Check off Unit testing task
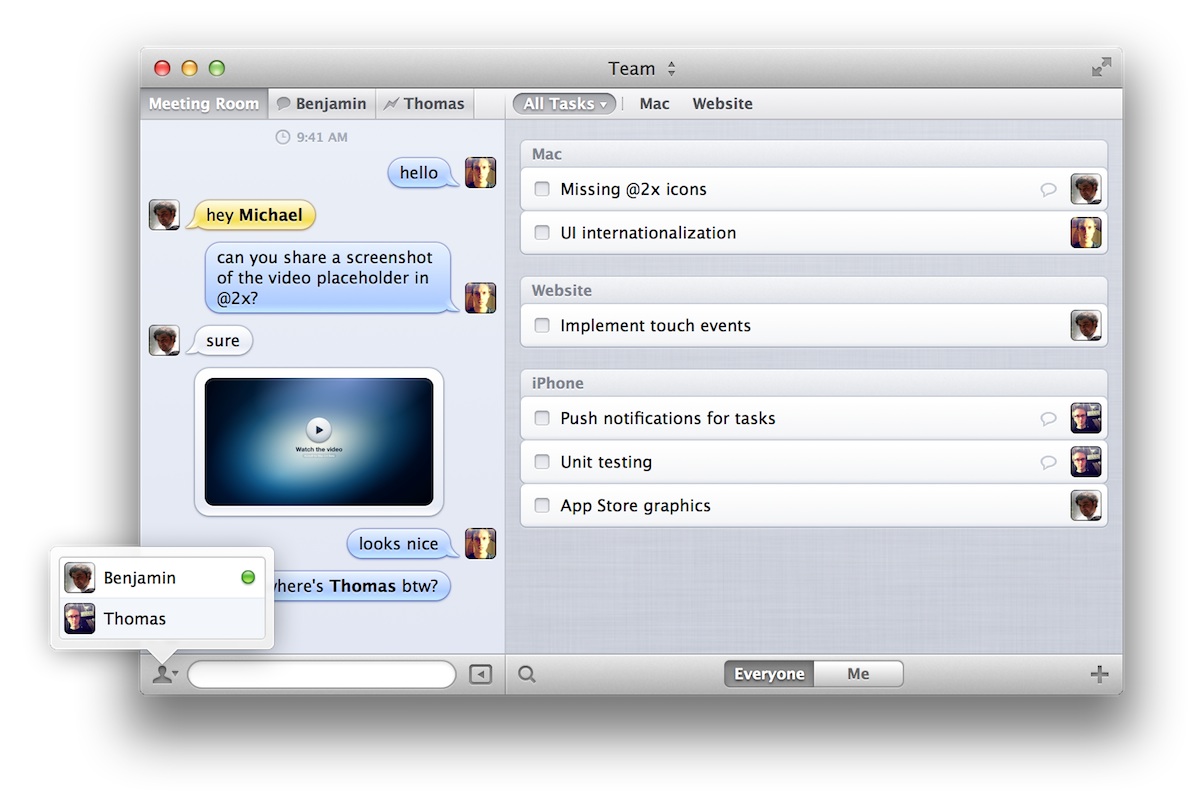 point(542,462)
